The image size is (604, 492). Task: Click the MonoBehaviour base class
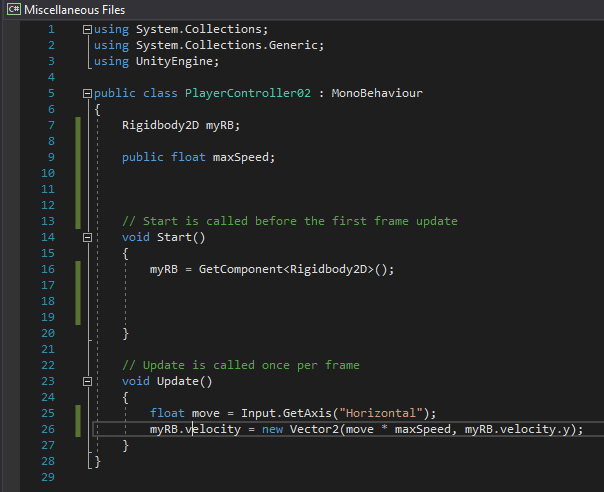pyautogui.click(x=377, y=93)
